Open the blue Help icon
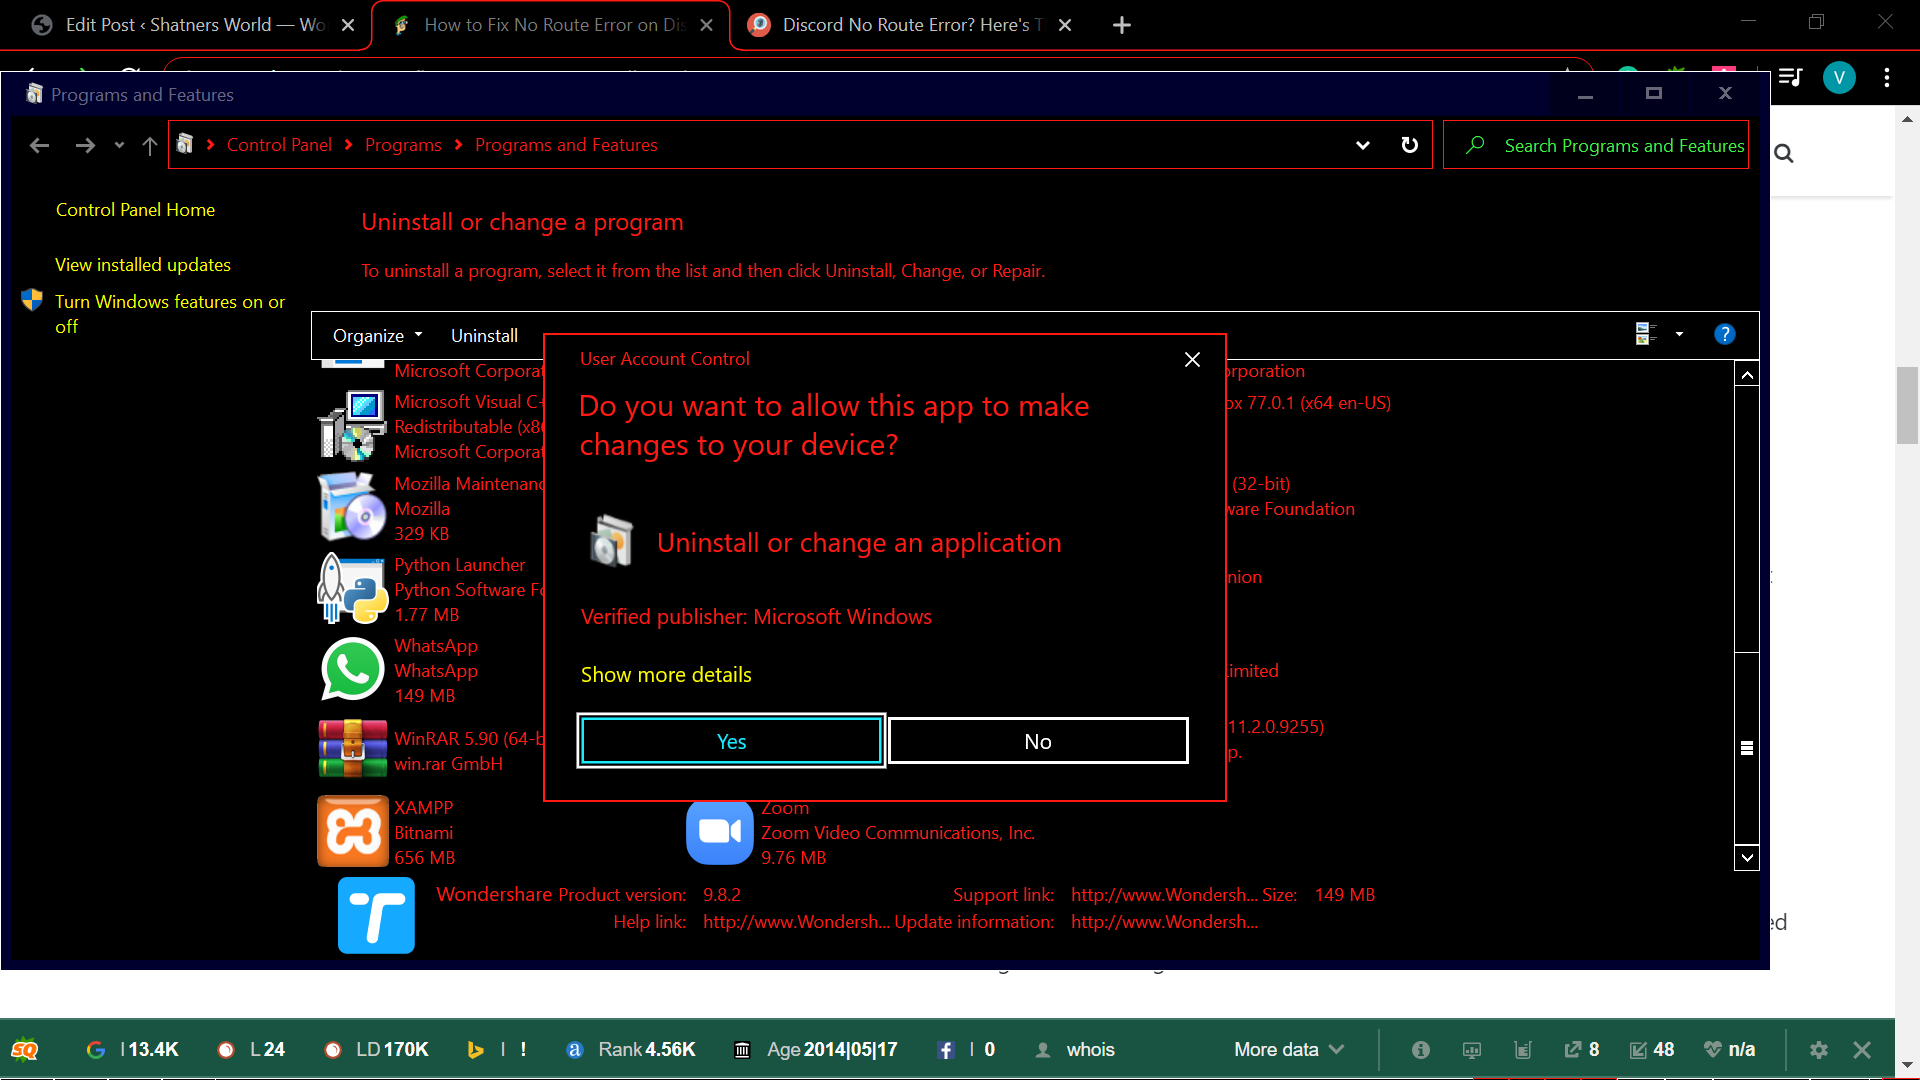The image size is (1920, 1080). 1725,334
